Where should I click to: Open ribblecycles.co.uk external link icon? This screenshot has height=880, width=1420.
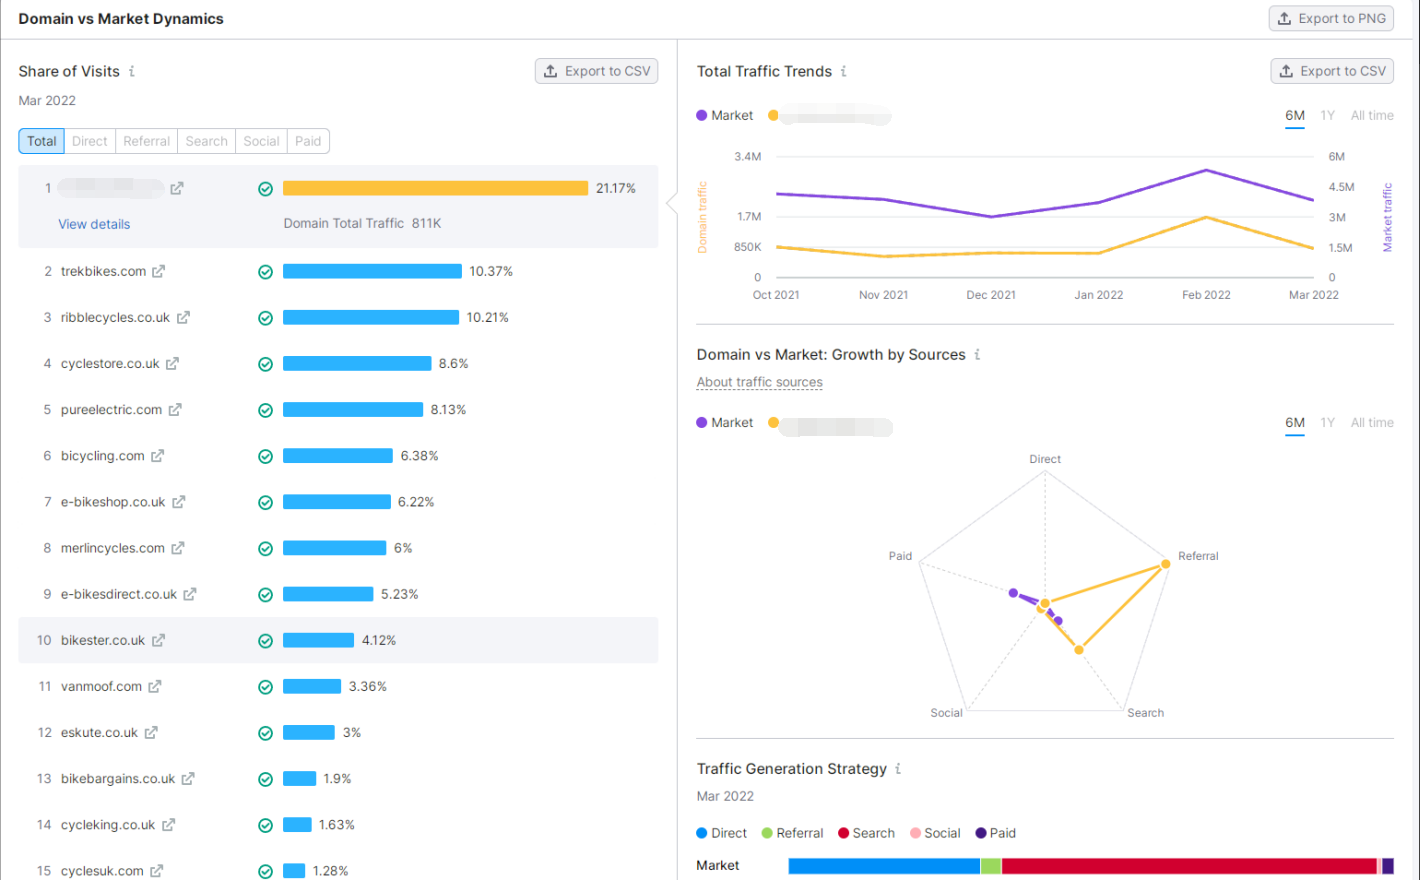click(x=183, y=318)
